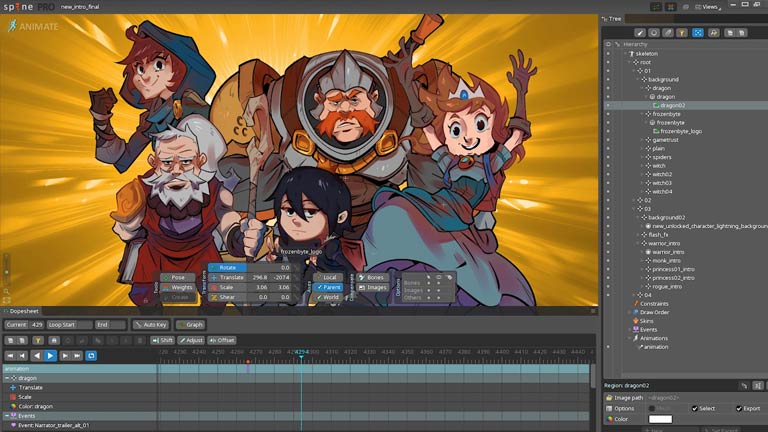
Task: Click the ANIMATE mode indicator
Action: pyautogui.click(x=33, y=26)
